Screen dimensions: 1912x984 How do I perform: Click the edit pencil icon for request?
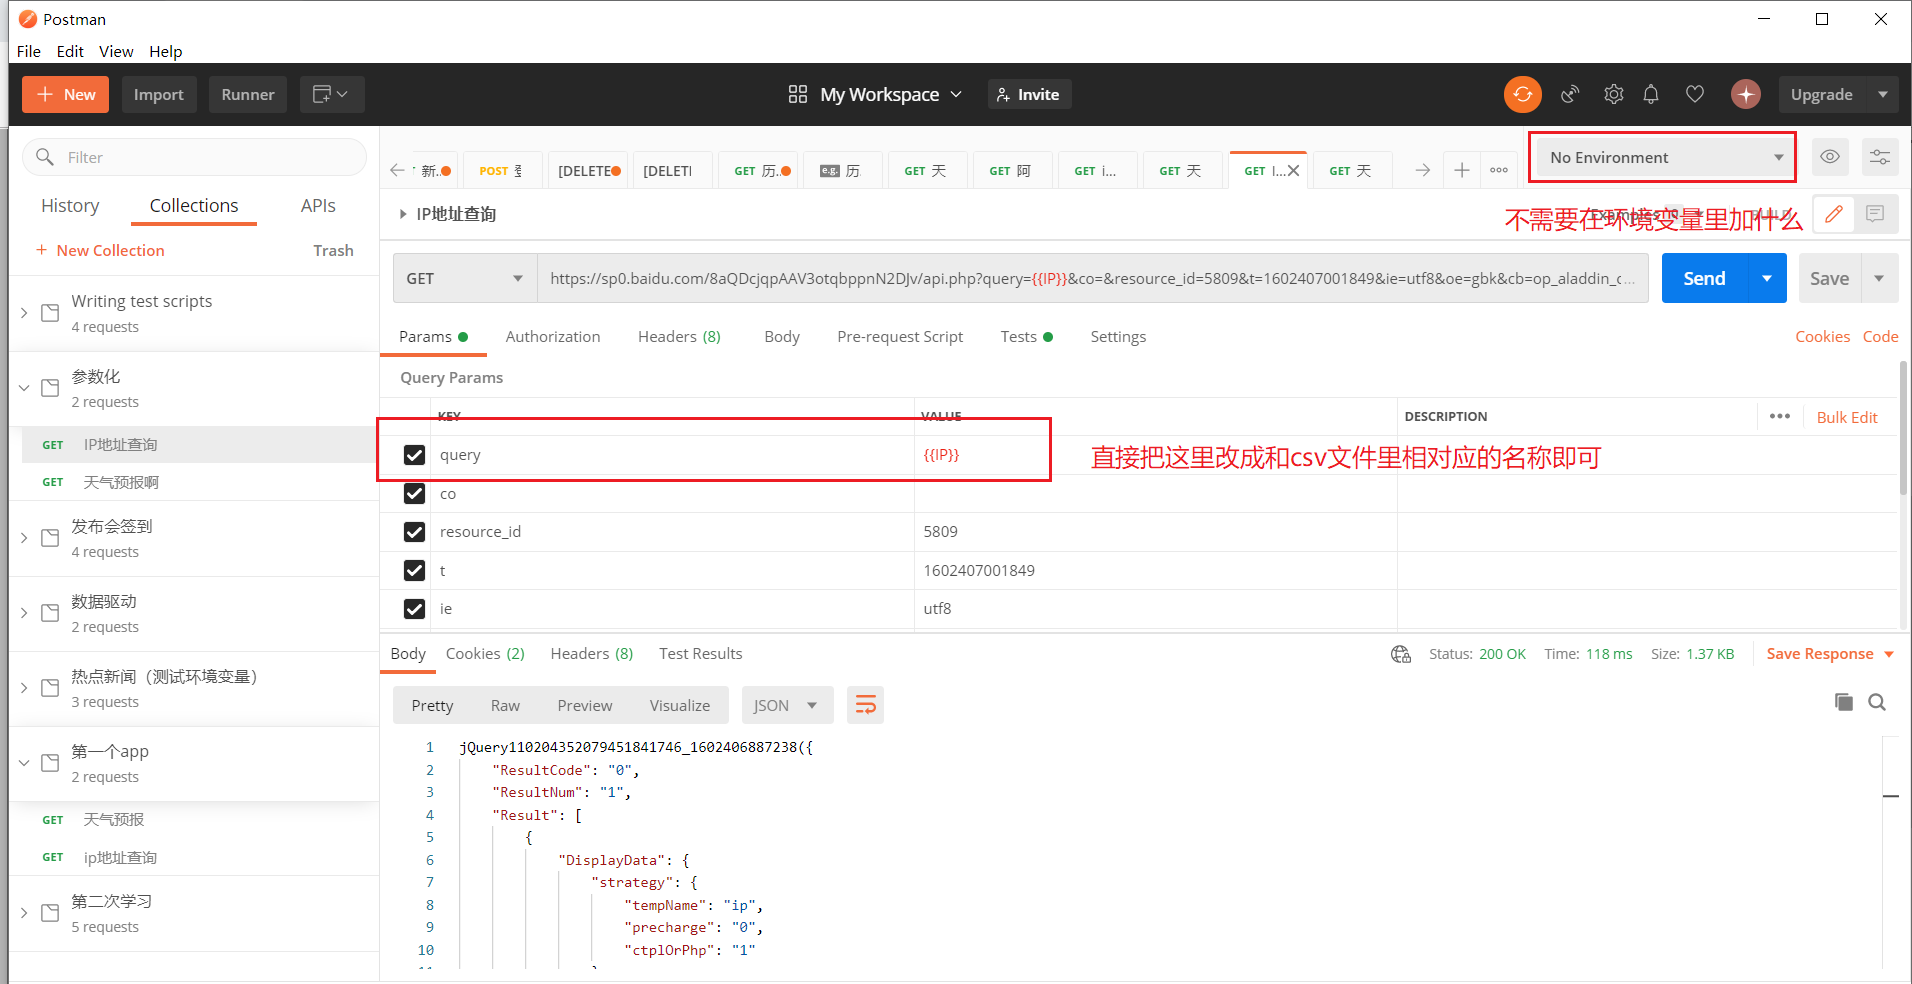click(x=1833, y=214)
